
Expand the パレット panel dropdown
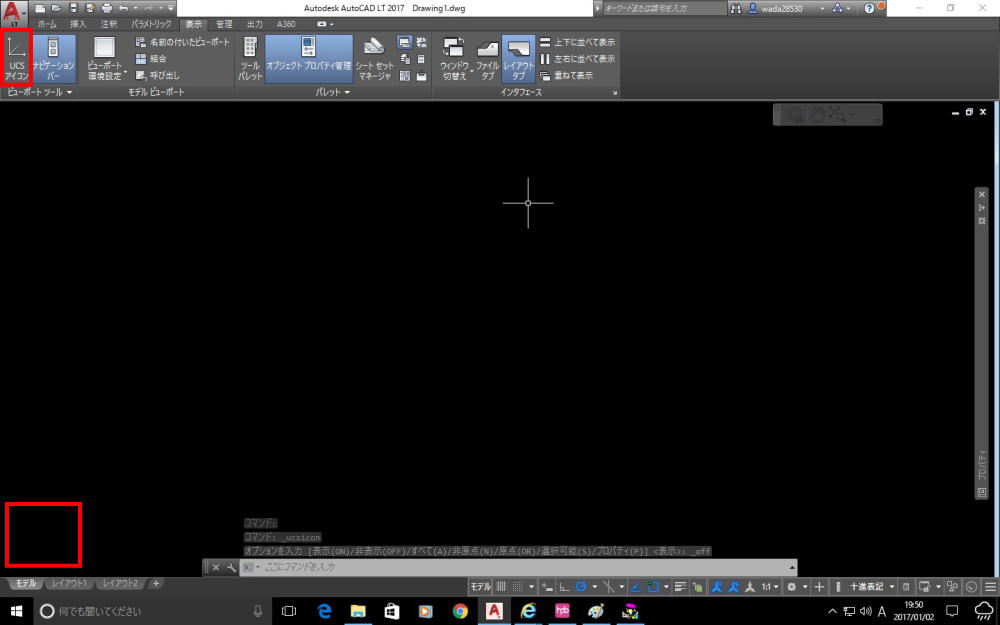pos(333,92)
